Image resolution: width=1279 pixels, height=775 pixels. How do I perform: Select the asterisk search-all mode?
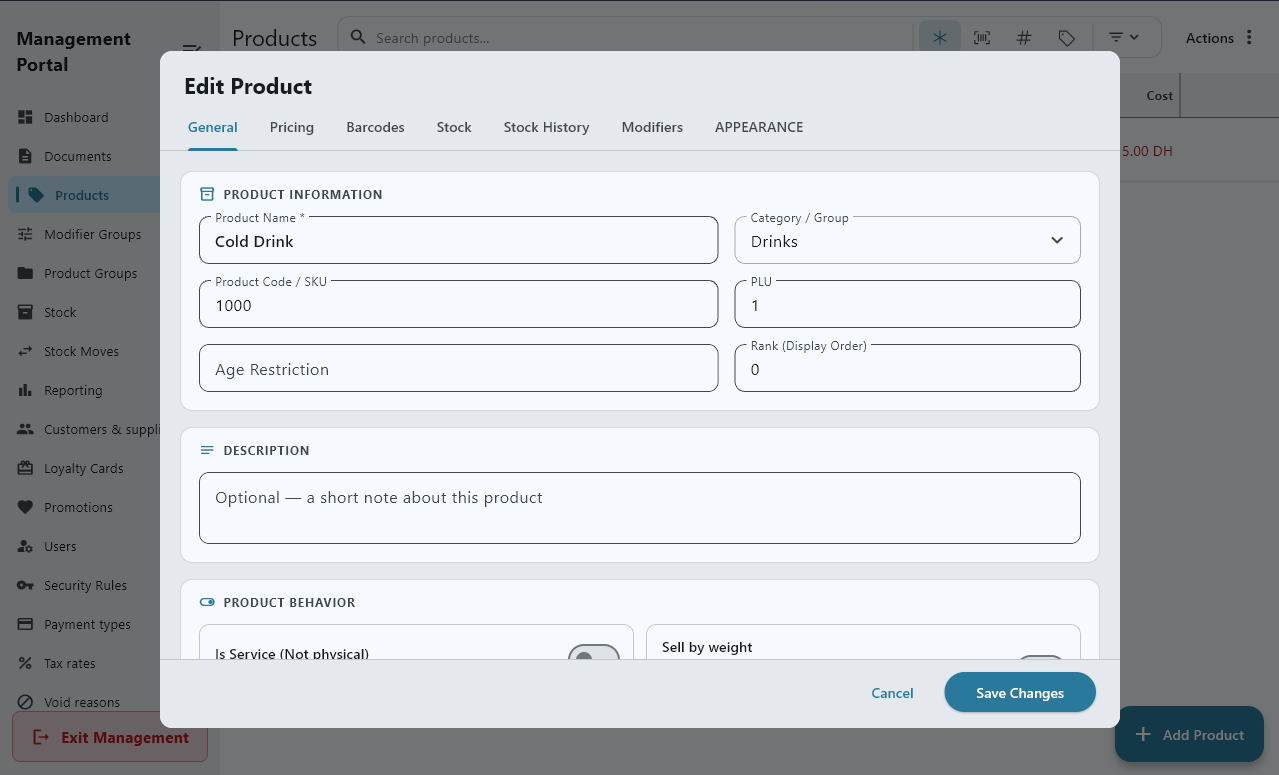[940, 38]
